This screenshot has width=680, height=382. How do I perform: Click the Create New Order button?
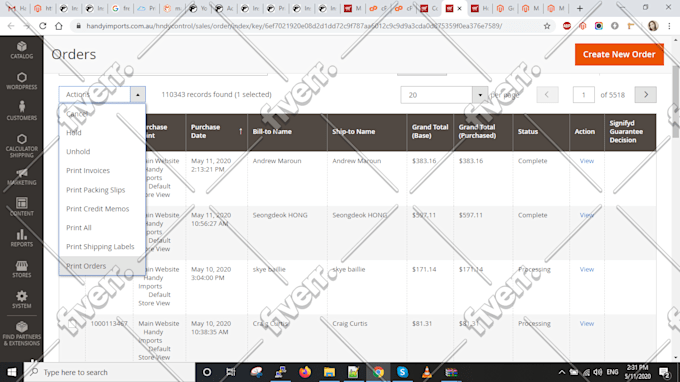click(x=619, y=54)
